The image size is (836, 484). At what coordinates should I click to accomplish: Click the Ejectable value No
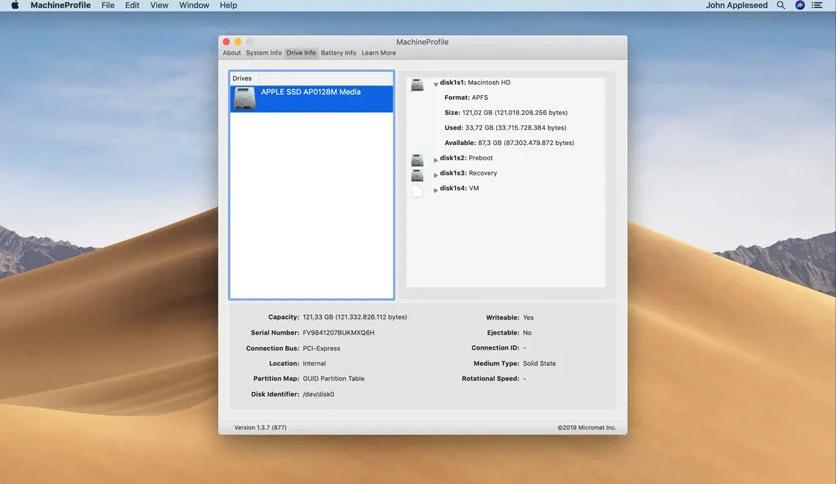pyautogui.click(x=527, y=333)
